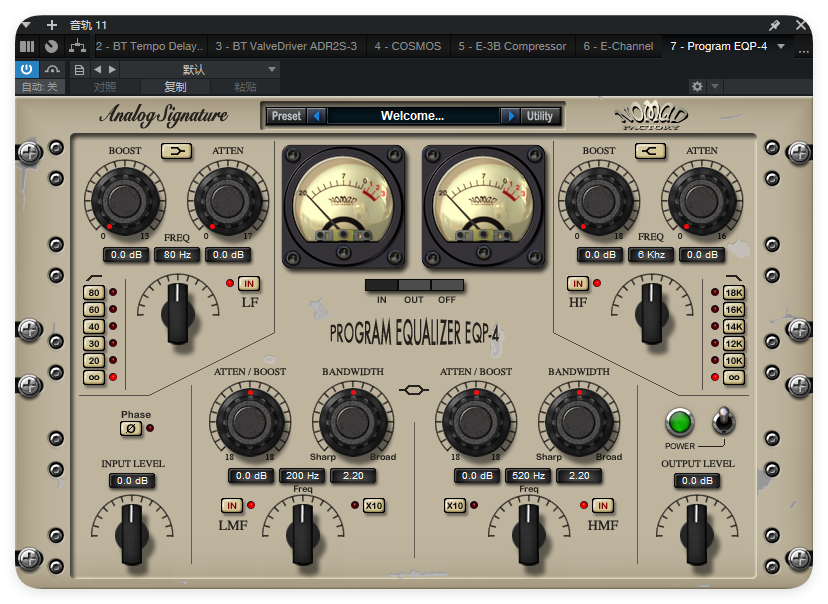Screen dimensions: 828x604
Task: Click the Preset button
Action: (x=286, y=116)
